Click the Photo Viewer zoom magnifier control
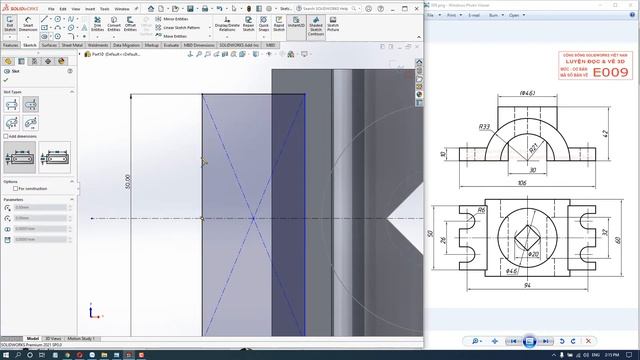Viewport: 640px width, 360px height. (x=476, y=341)
